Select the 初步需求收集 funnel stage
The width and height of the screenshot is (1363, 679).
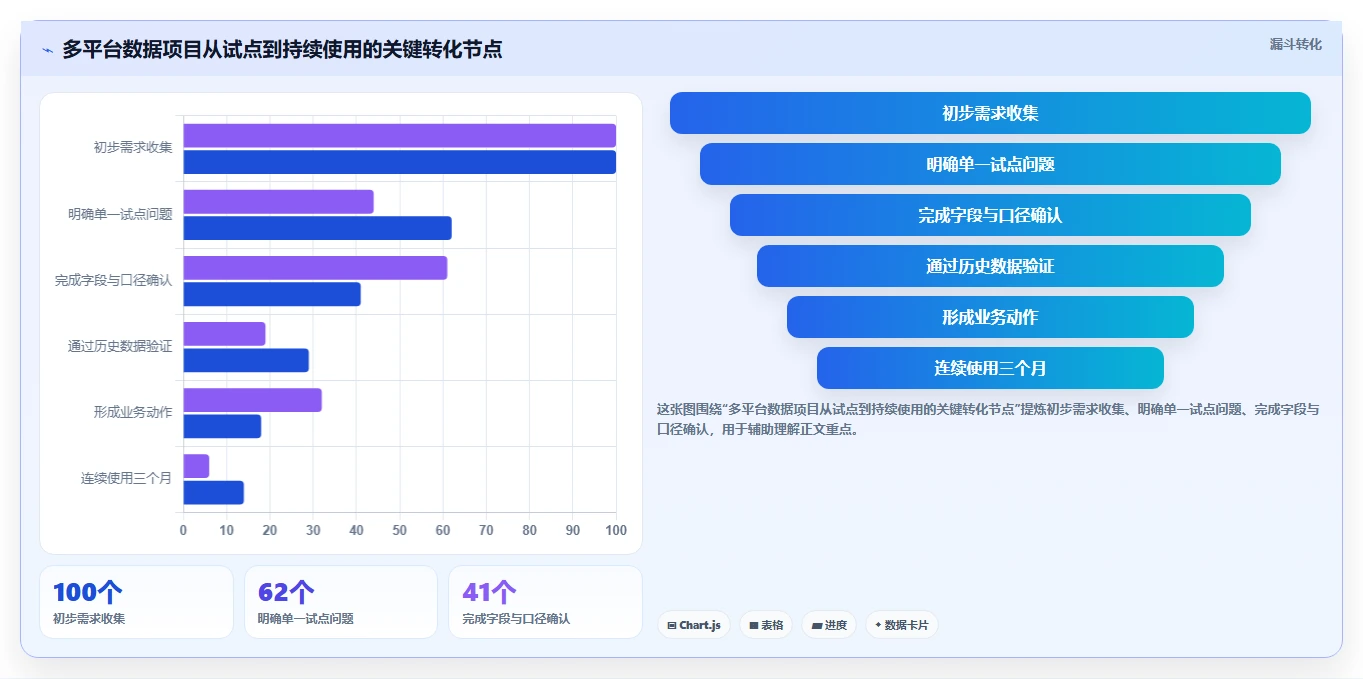pyautogui.click(x=990, y=113)
